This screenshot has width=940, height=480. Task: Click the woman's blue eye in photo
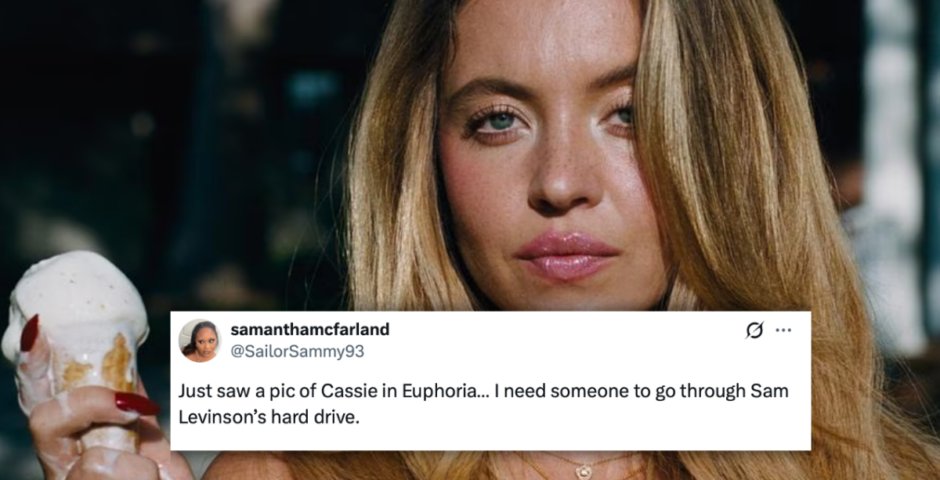point(498,120)
